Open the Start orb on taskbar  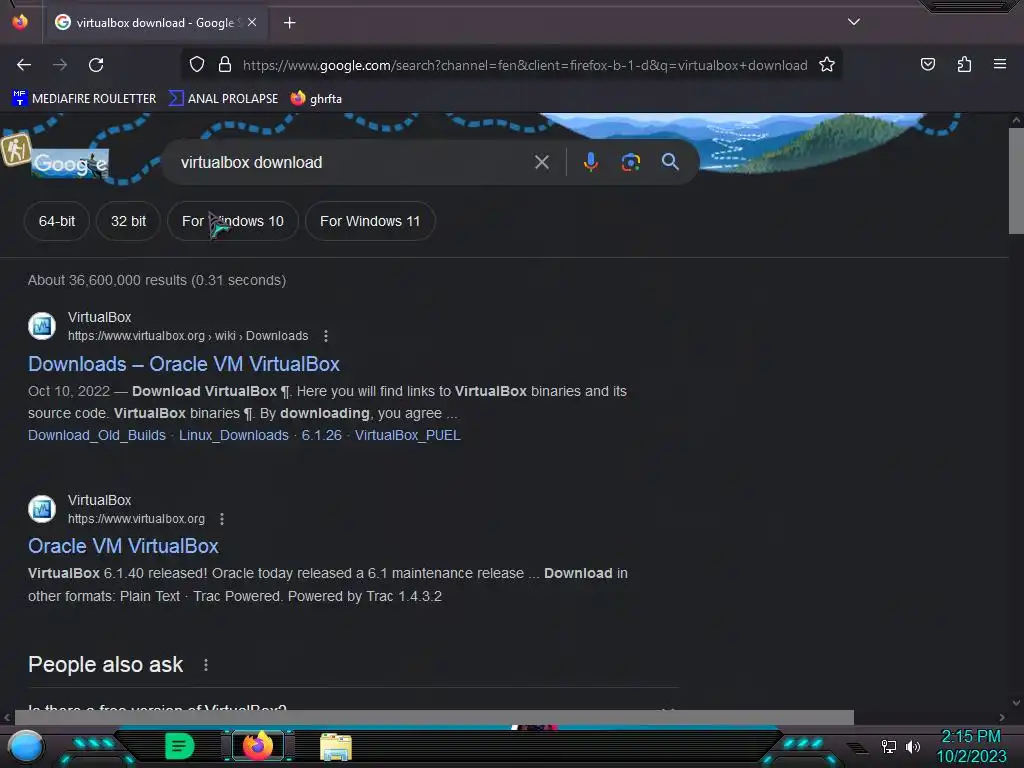(x=26, y=746)
